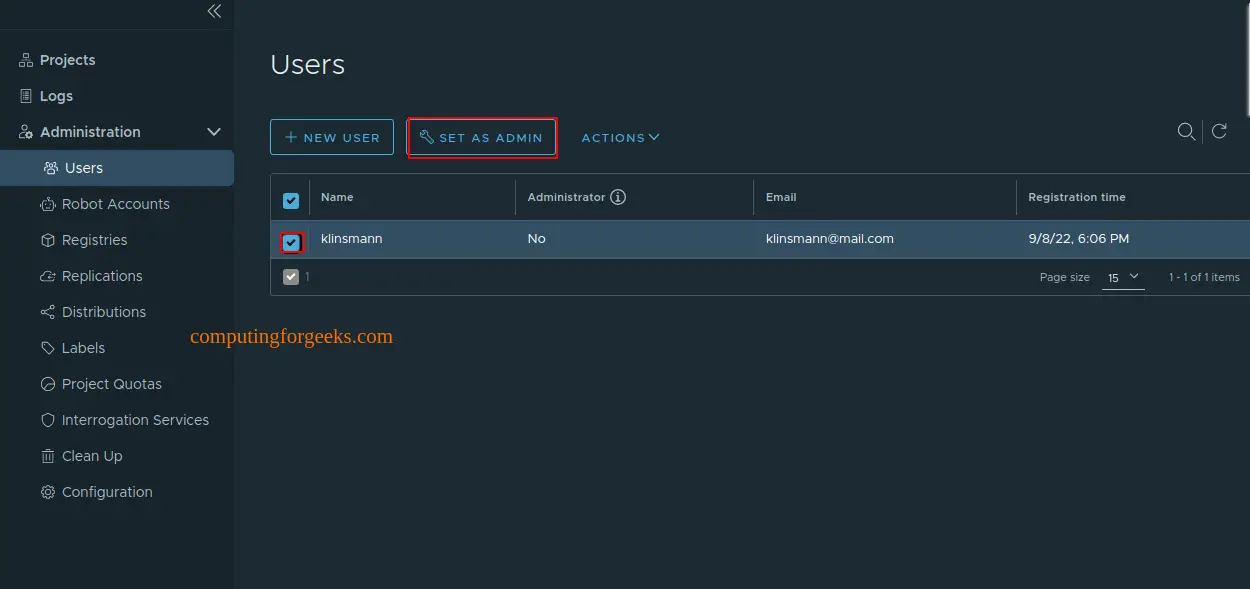Image resolution: width=1250 pixels, height=589 pixels.
Task: Toggle the select-all checkbox in the table header
Action: coord(291,199)
